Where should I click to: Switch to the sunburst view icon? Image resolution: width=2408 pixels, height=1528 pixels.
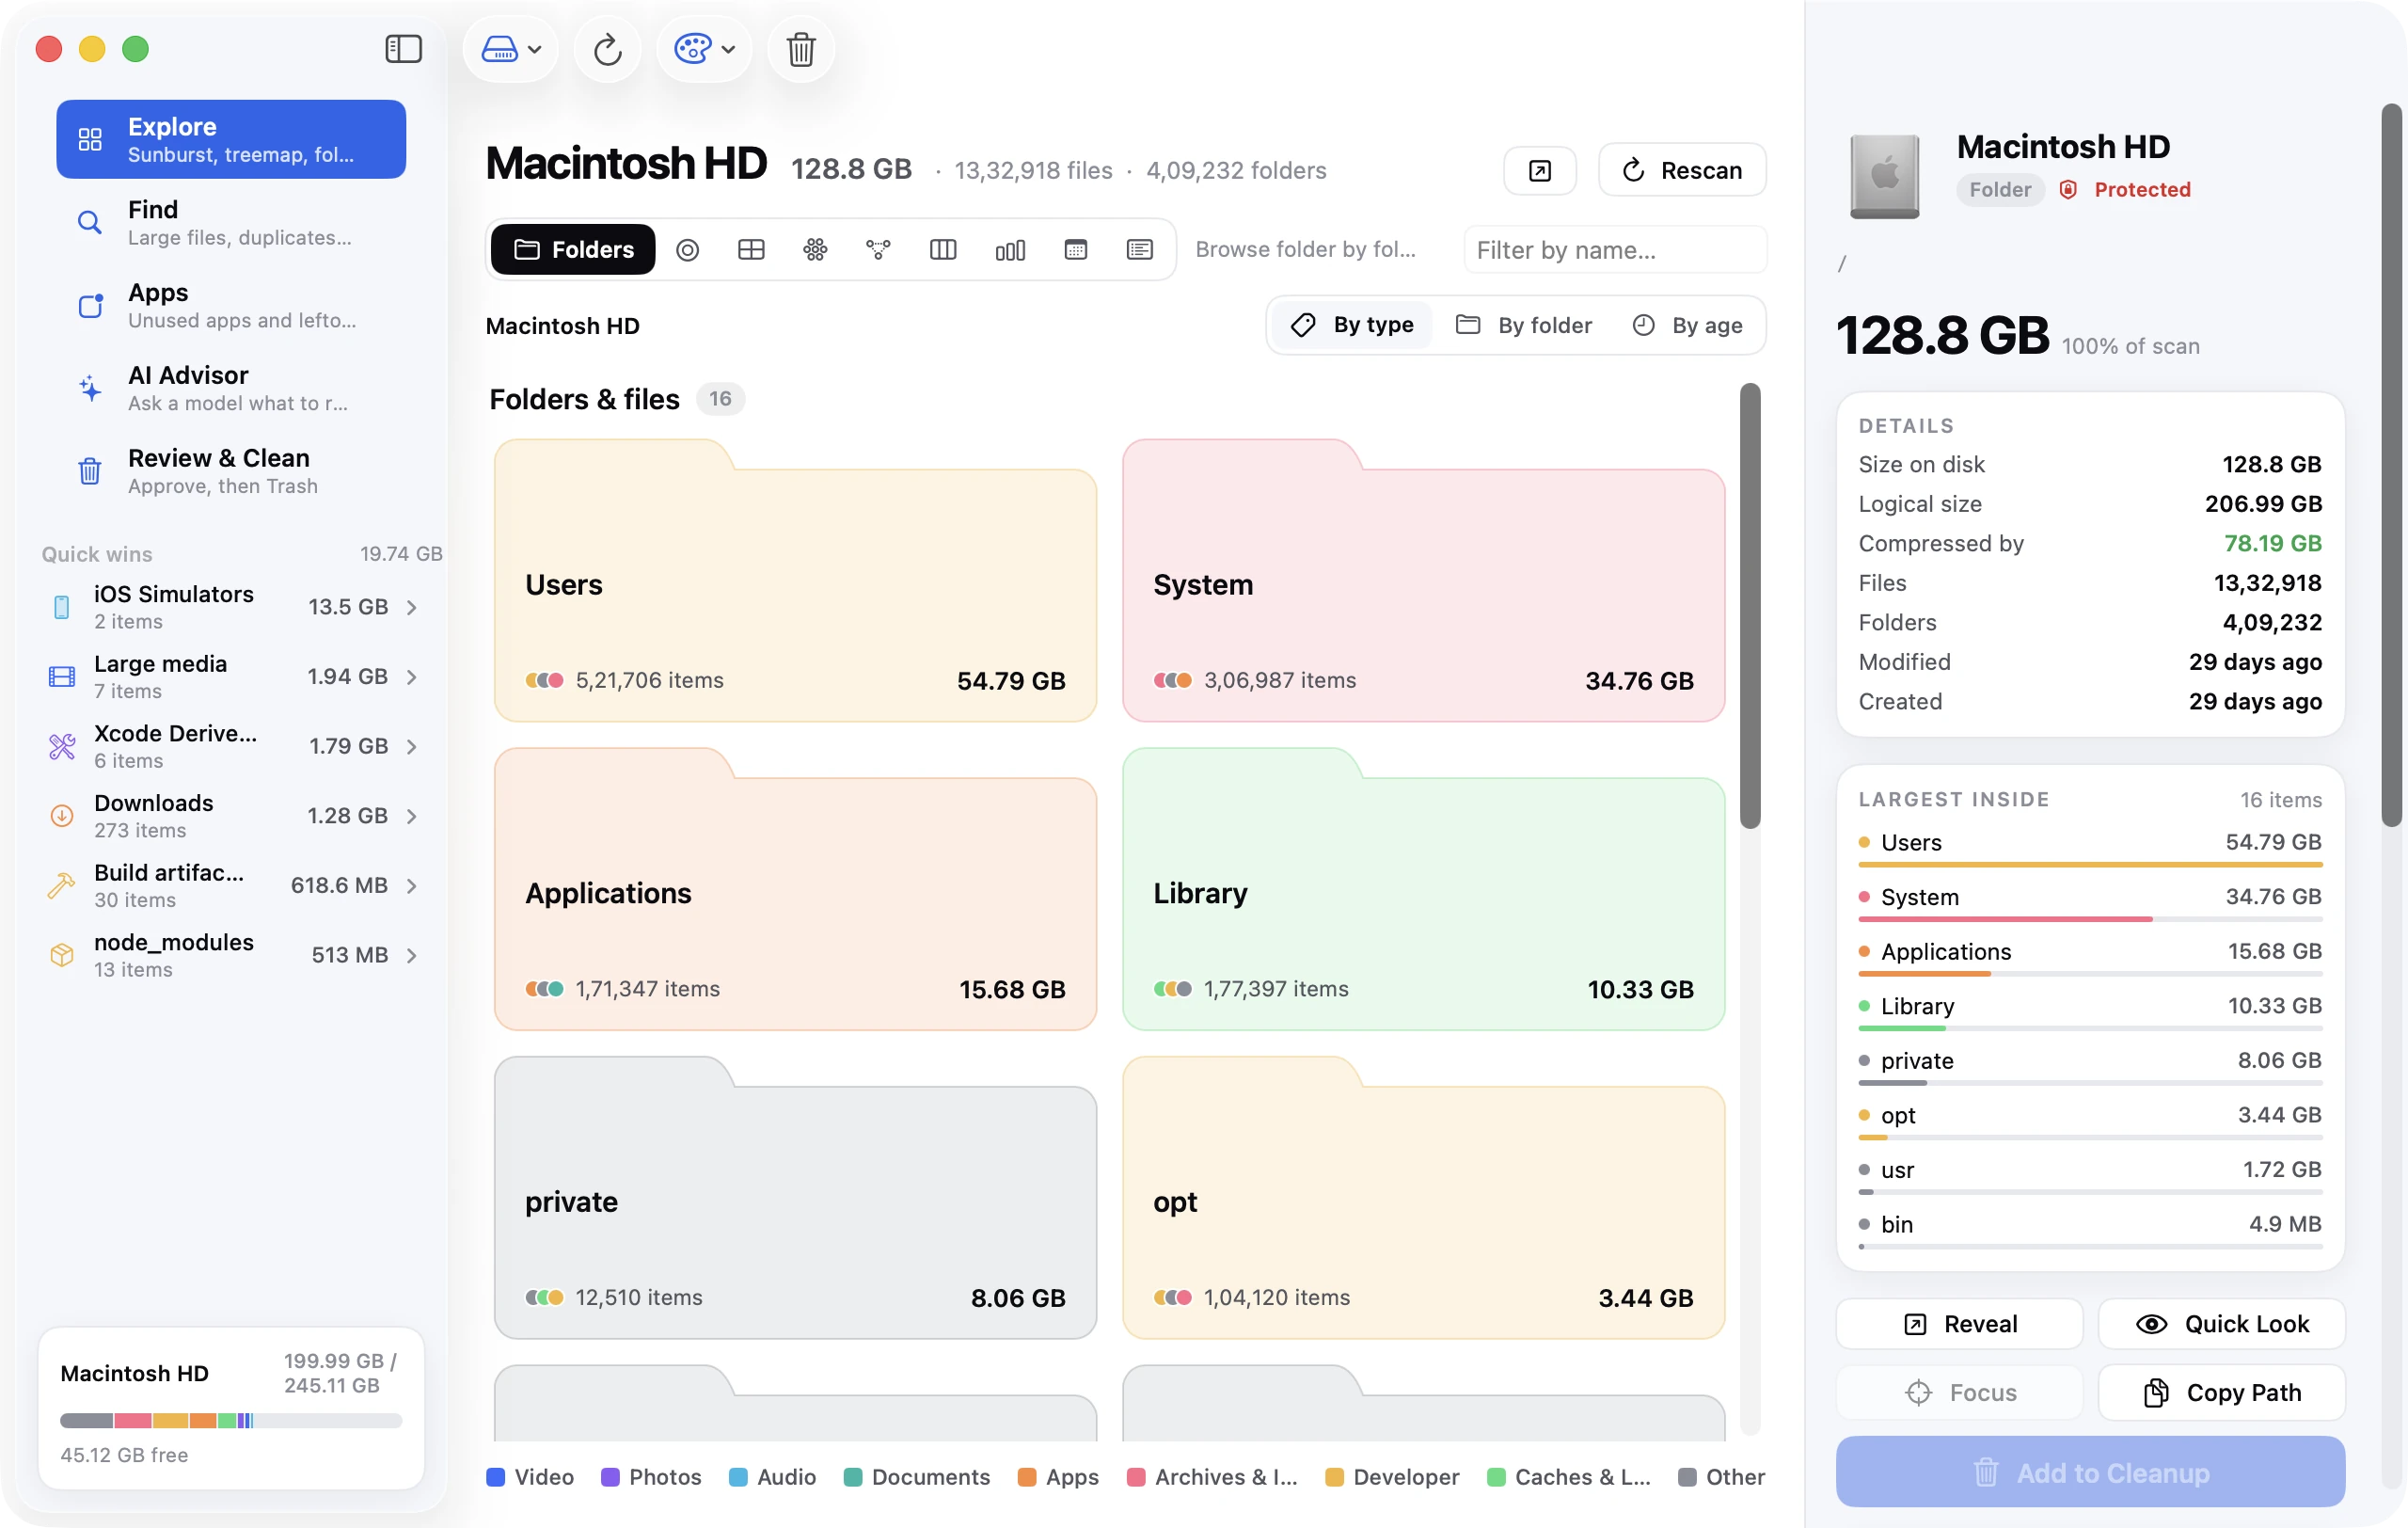click(x=687, y=250)
